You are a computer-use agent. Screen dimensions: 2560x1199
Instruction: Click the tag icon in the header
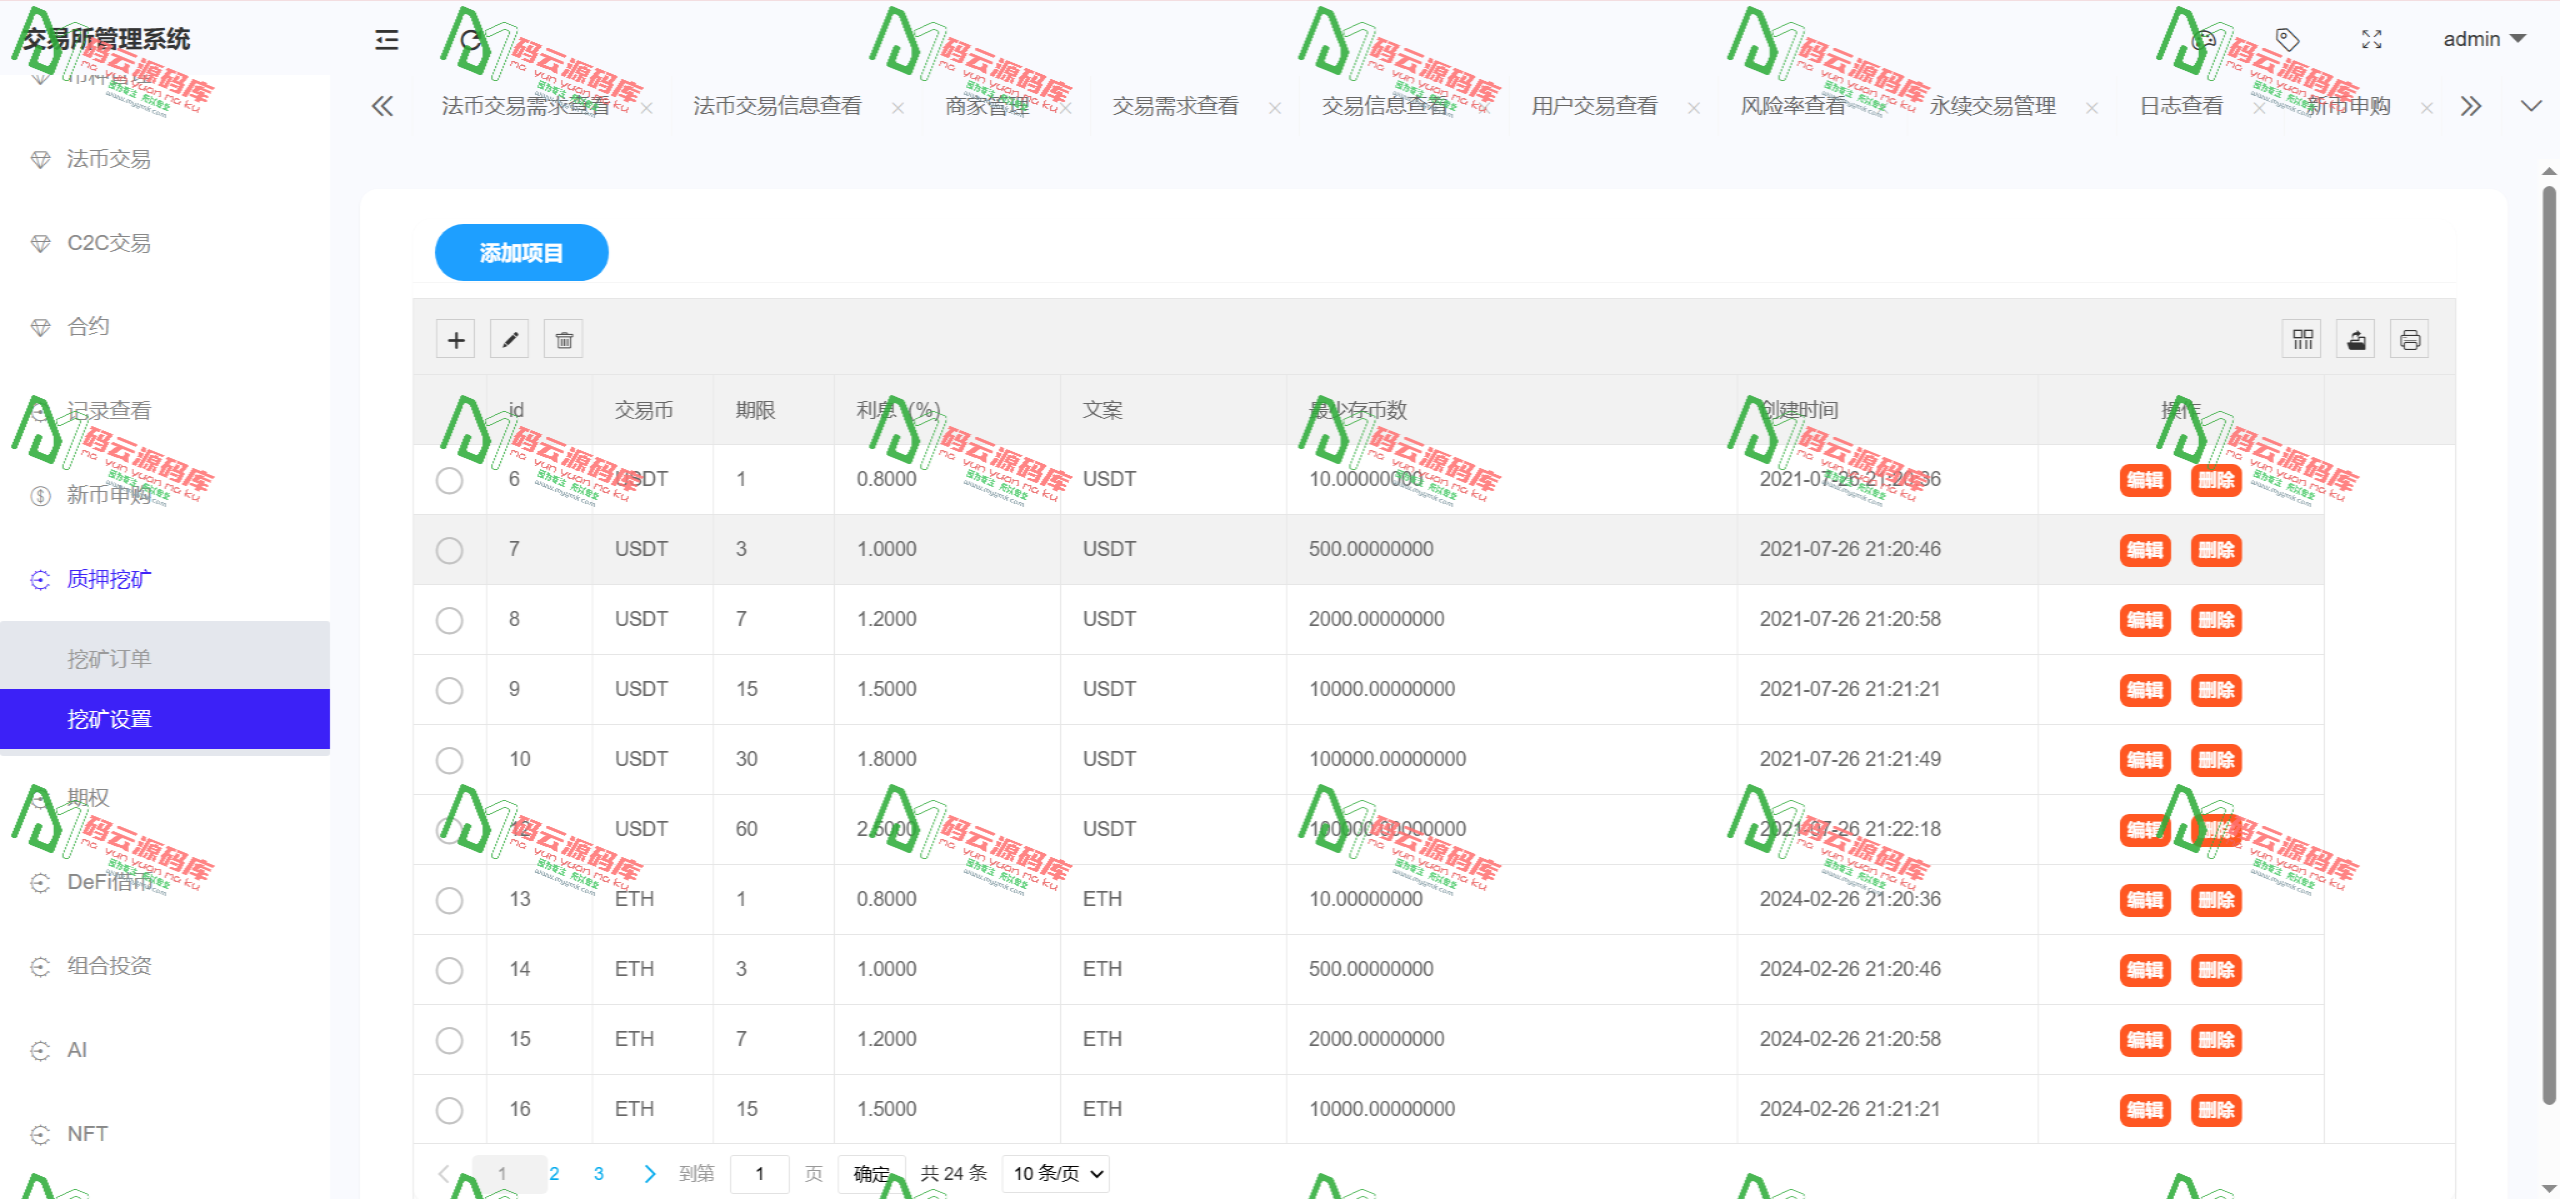[x=2287, y=39]
